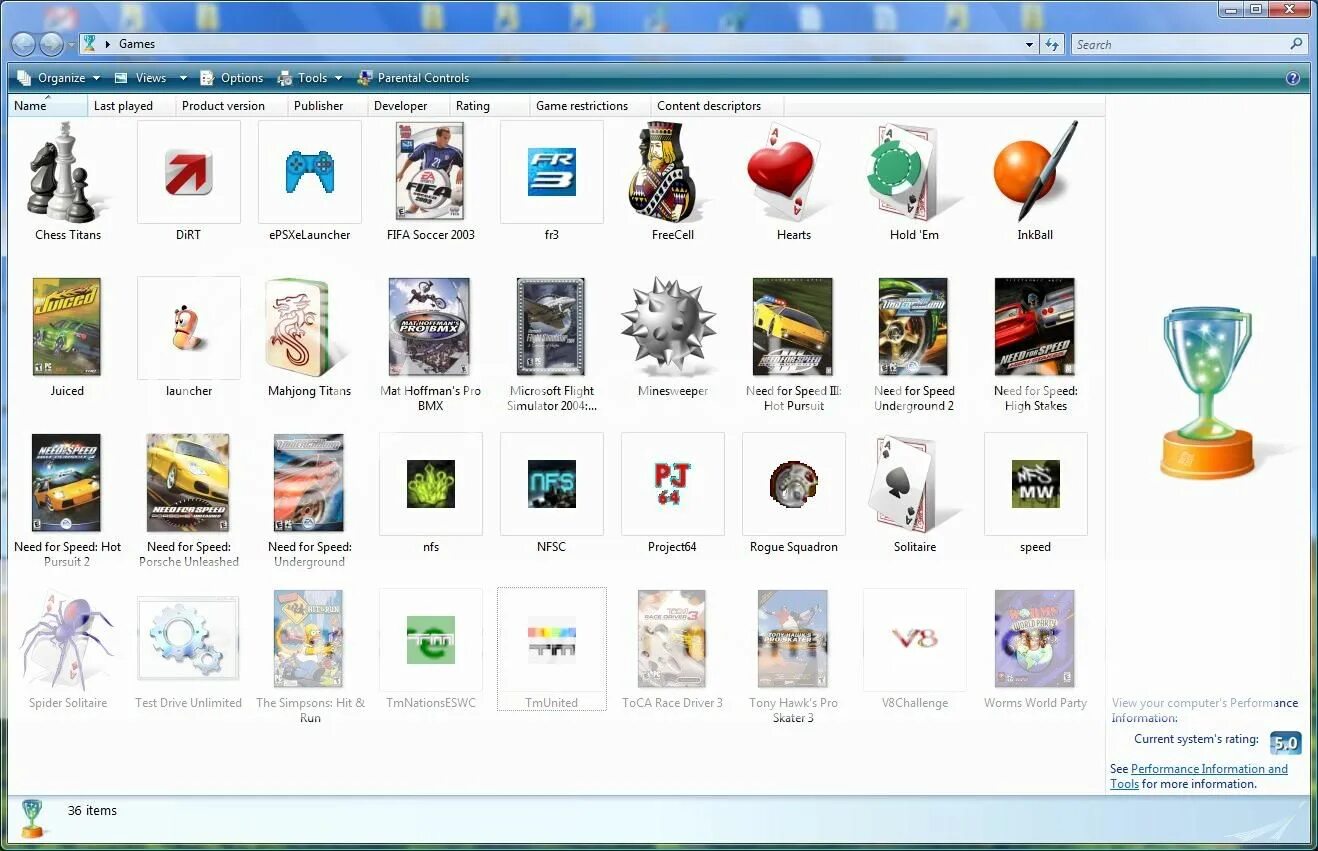Image resolution: width=1318 pixels, height=851 pixels.
Task: Expand the Games breadcrumb arrow
Action: click(107, 44)
